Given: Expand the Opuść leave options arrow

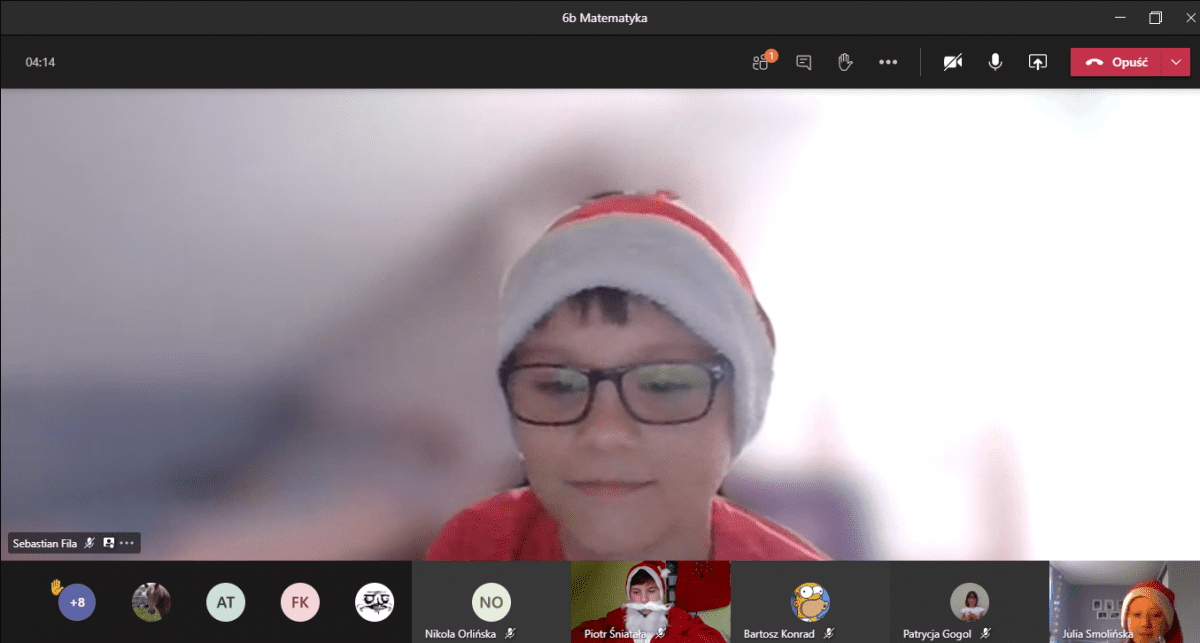Looking at the screenshot, I should point(1175,62).
